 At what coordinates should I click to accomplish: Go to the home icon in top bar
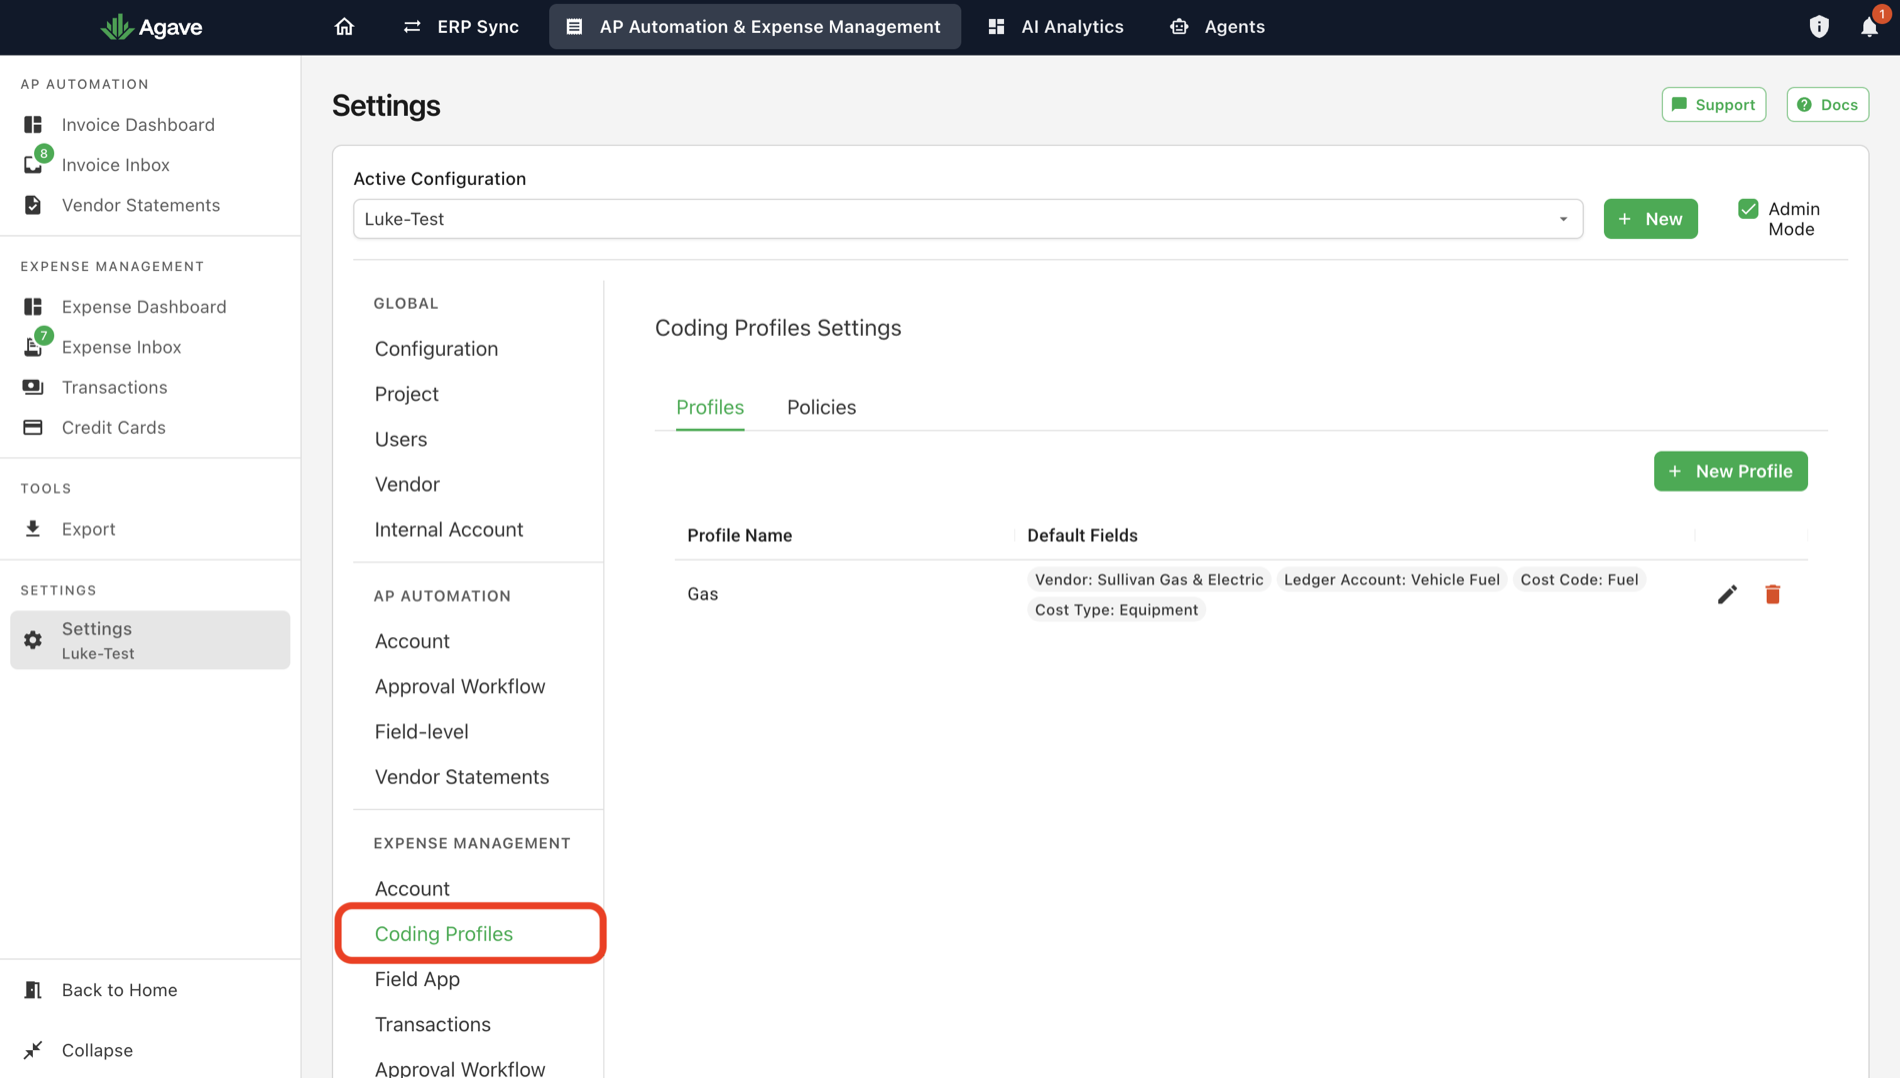tap(344, 27)
